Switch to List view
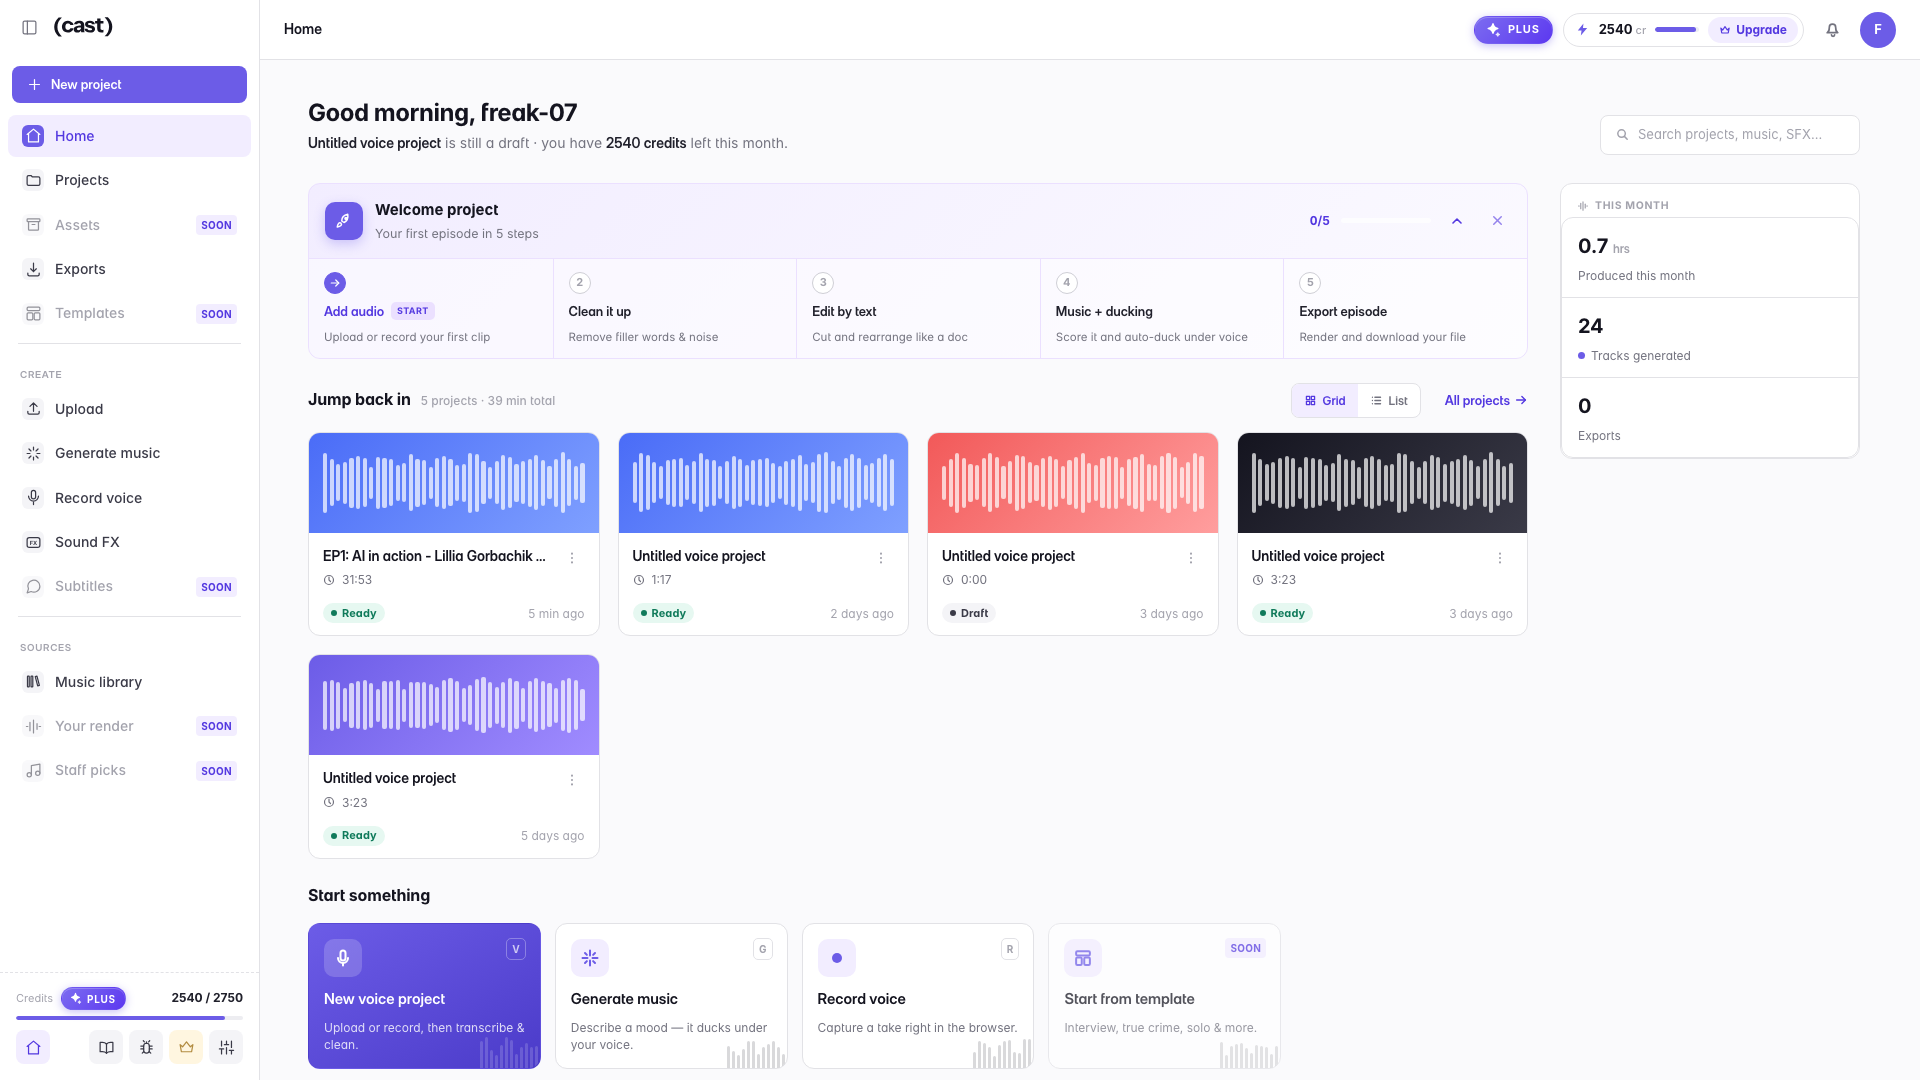 tap(1389, 401)
